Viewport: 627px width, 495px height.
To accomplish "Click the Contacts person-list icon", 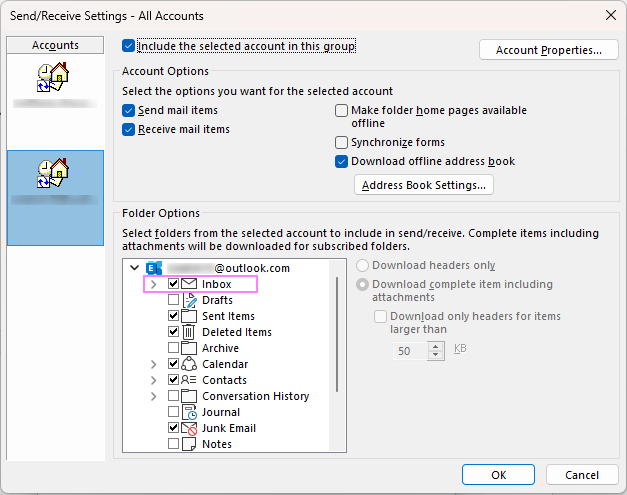I will pos(189,380).
